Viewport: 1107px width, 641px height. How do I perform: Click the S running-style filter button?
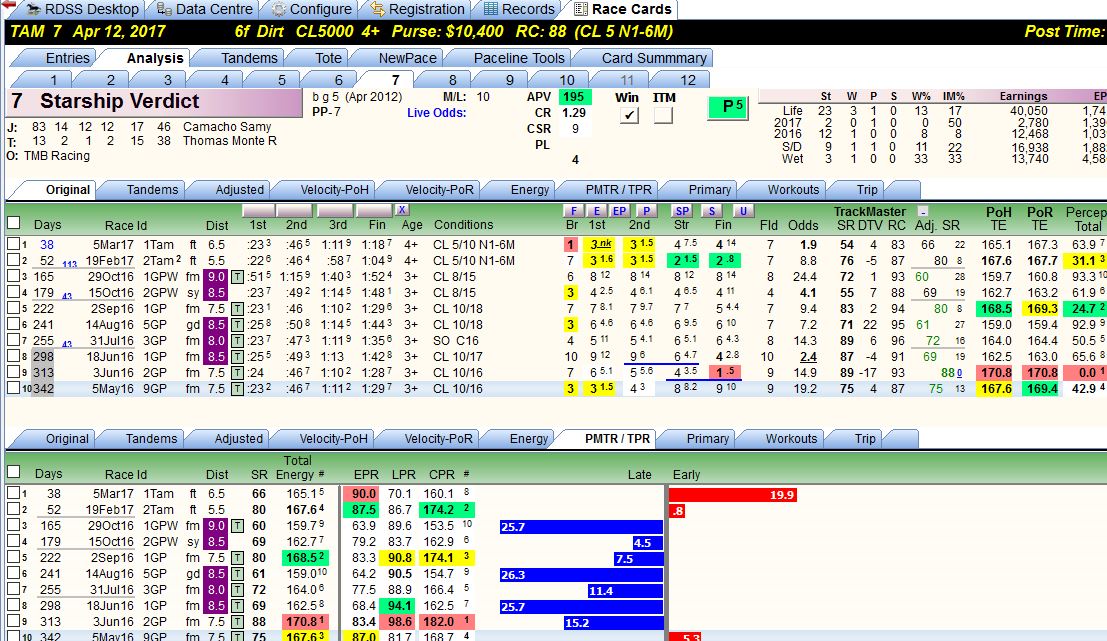712,210
